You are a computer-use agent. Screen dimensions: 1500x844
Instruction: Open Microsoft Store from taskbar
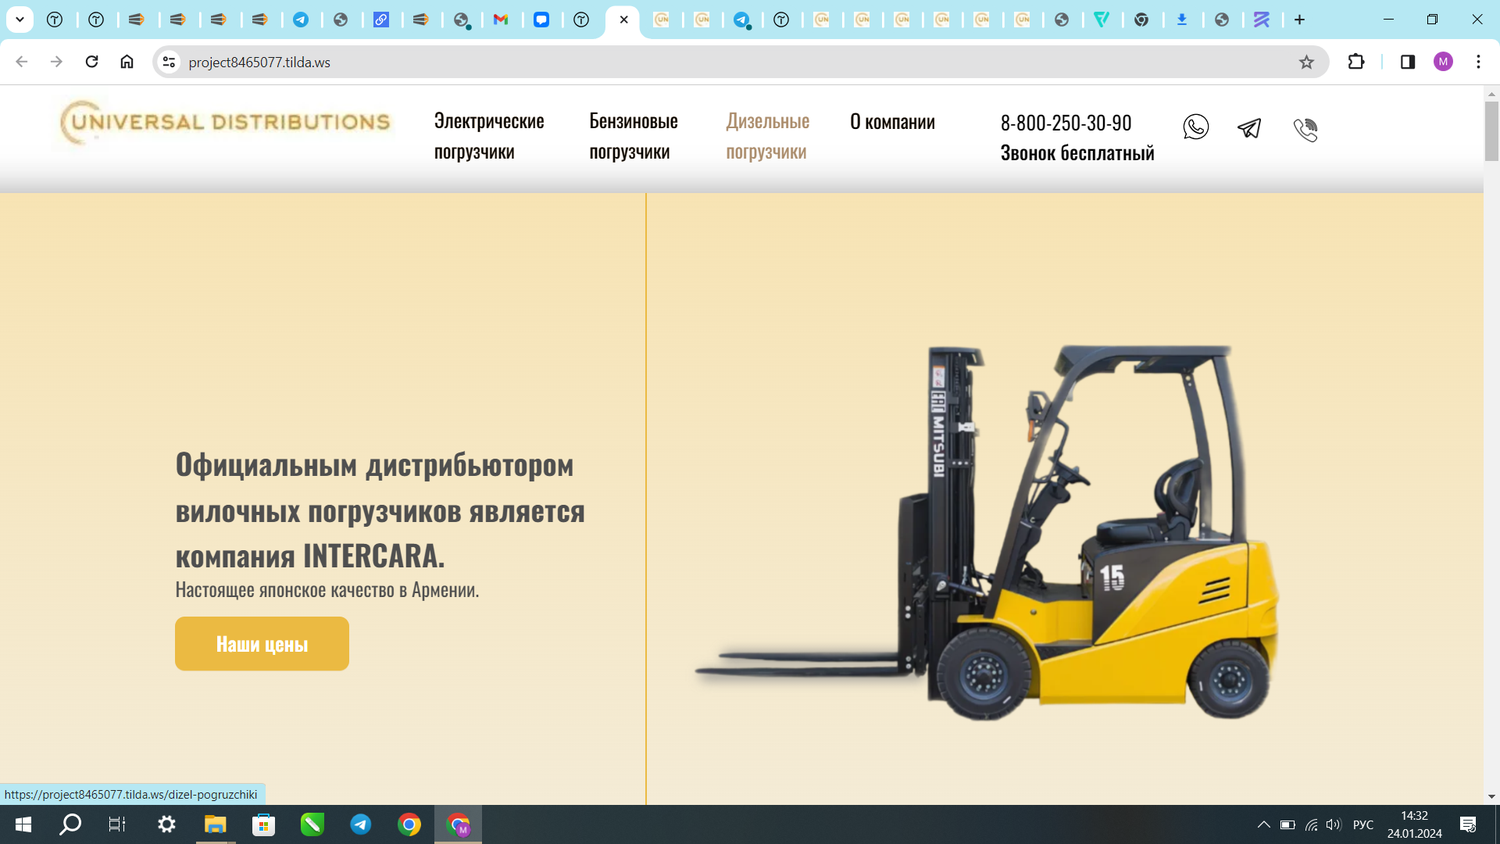tap(264, 825)
